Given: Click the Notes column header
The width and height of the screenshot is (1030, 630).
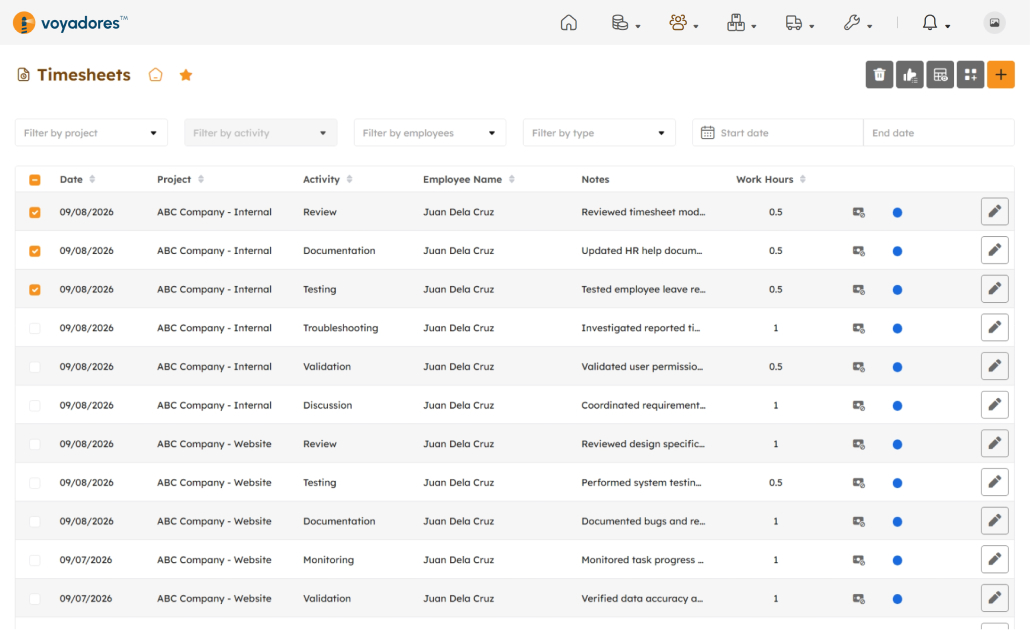Looking at the screenshot, I should 595,179.
